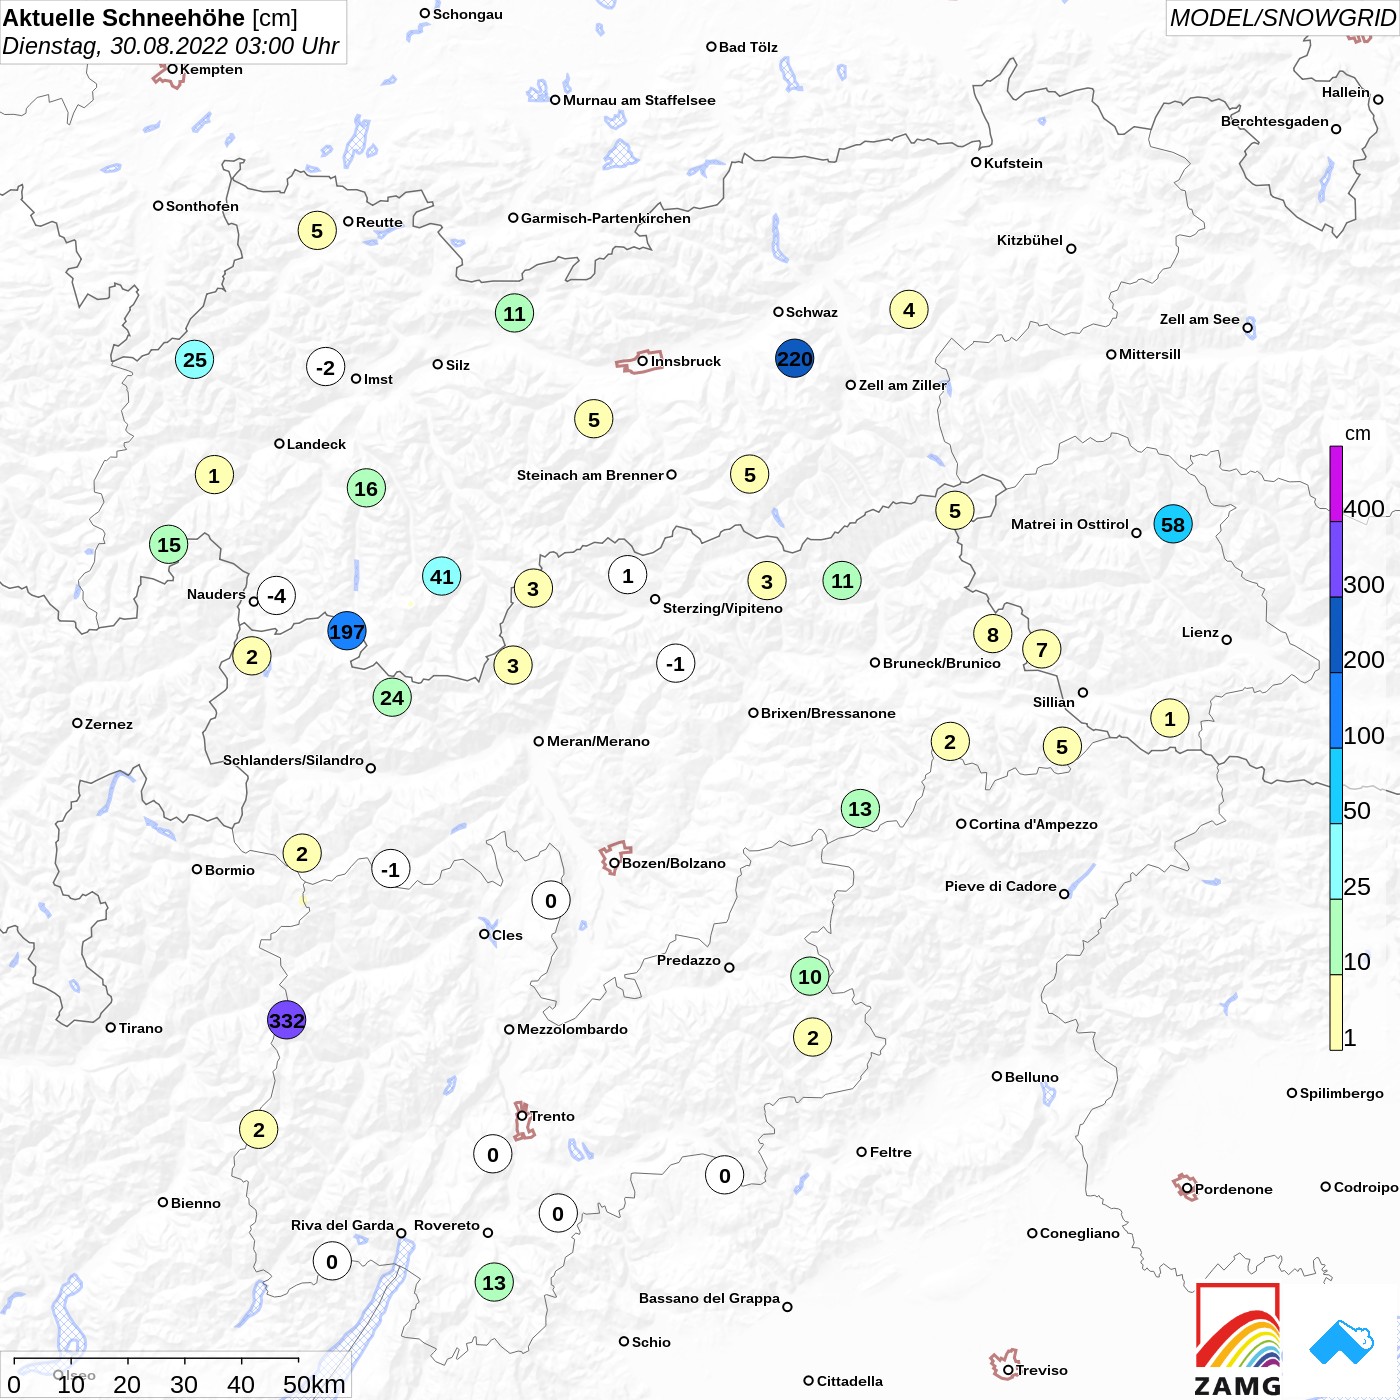The height and width of the screenshot is (1400, 1400).
Task: Select the 8 cm station marker
Action: [x=993, y=634]
